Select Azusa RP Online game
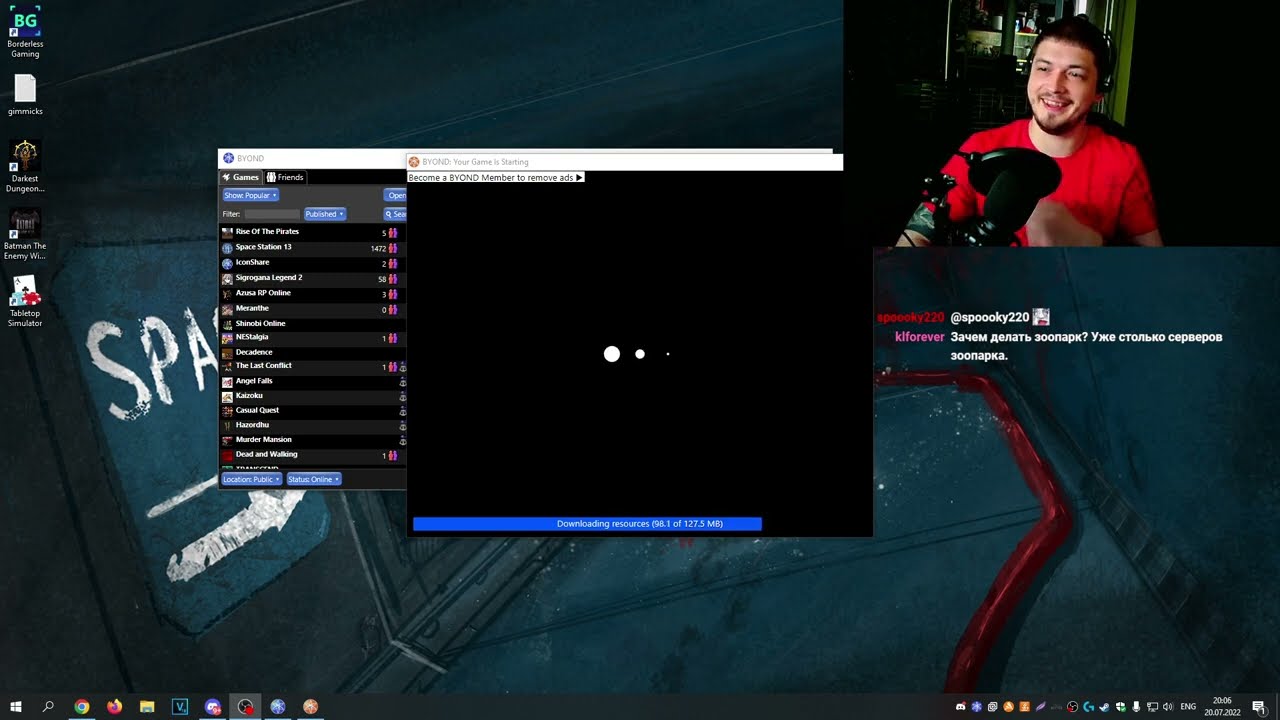 [x=312, y=293]
